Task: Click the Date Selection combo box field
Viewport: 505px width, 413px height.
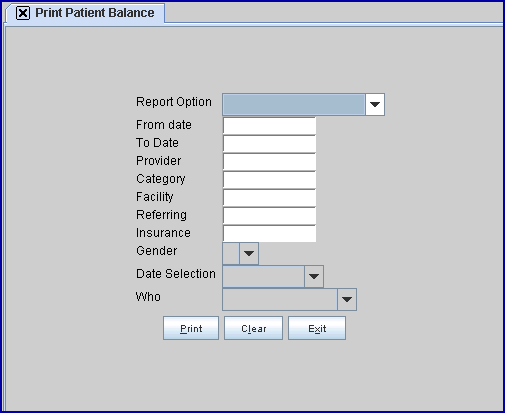Action: pyautogui.click(x=263, y=277)
